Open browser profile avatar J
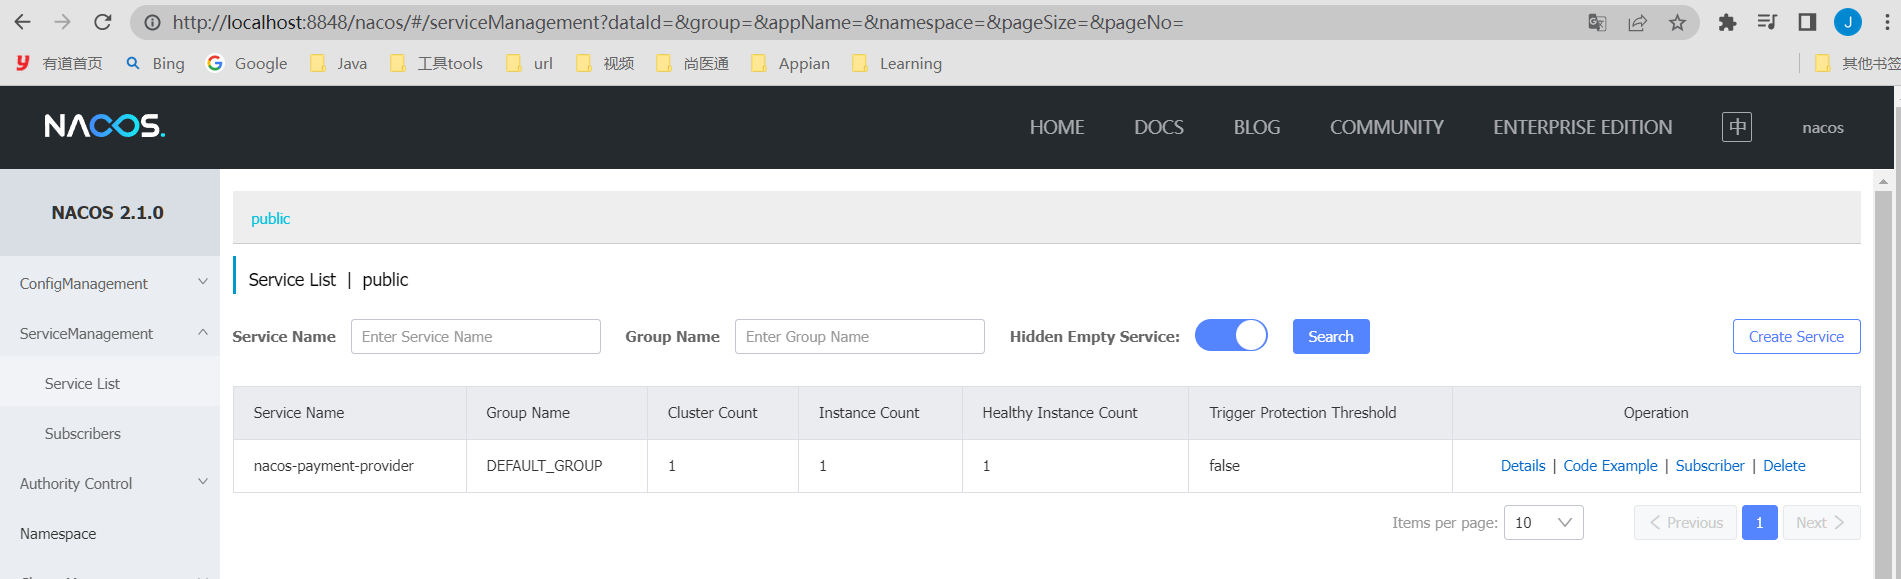The height and width of the screenshot is (579, 1901). click(x=1847, y=22)
